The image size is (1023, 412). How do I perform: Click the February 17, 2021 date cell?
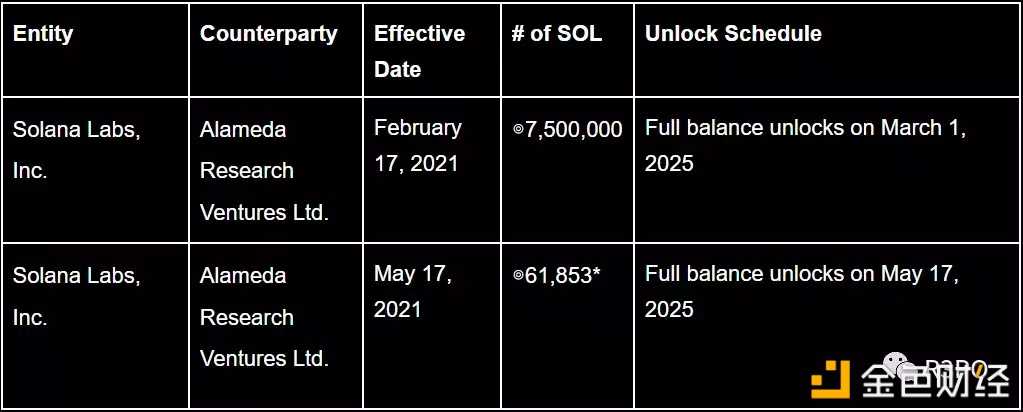point(417,145)
